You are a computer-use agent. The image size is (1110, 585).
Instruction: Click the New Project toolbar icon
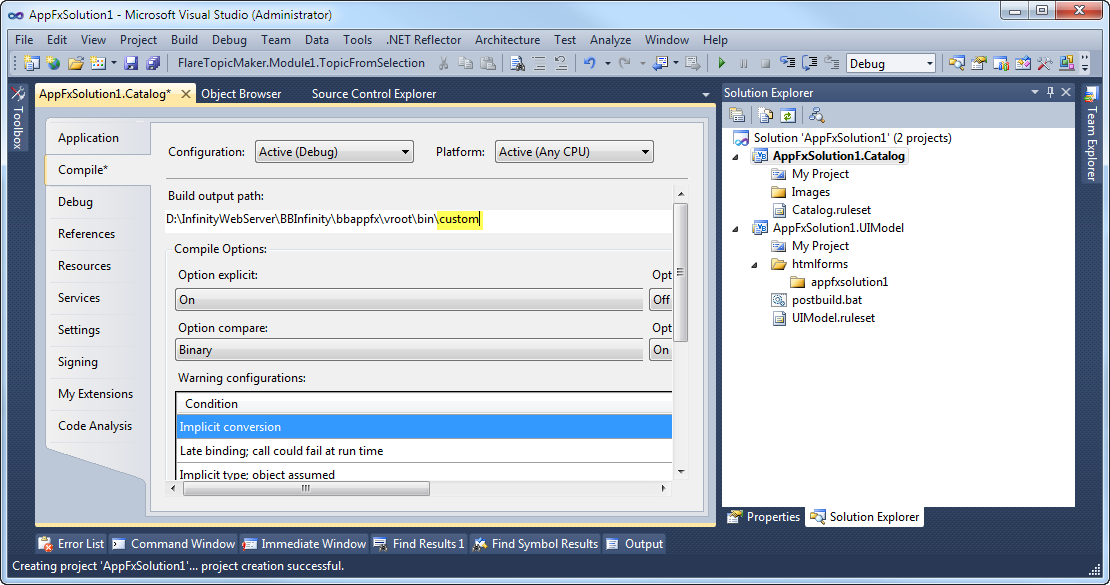click(x=32, y=63)
